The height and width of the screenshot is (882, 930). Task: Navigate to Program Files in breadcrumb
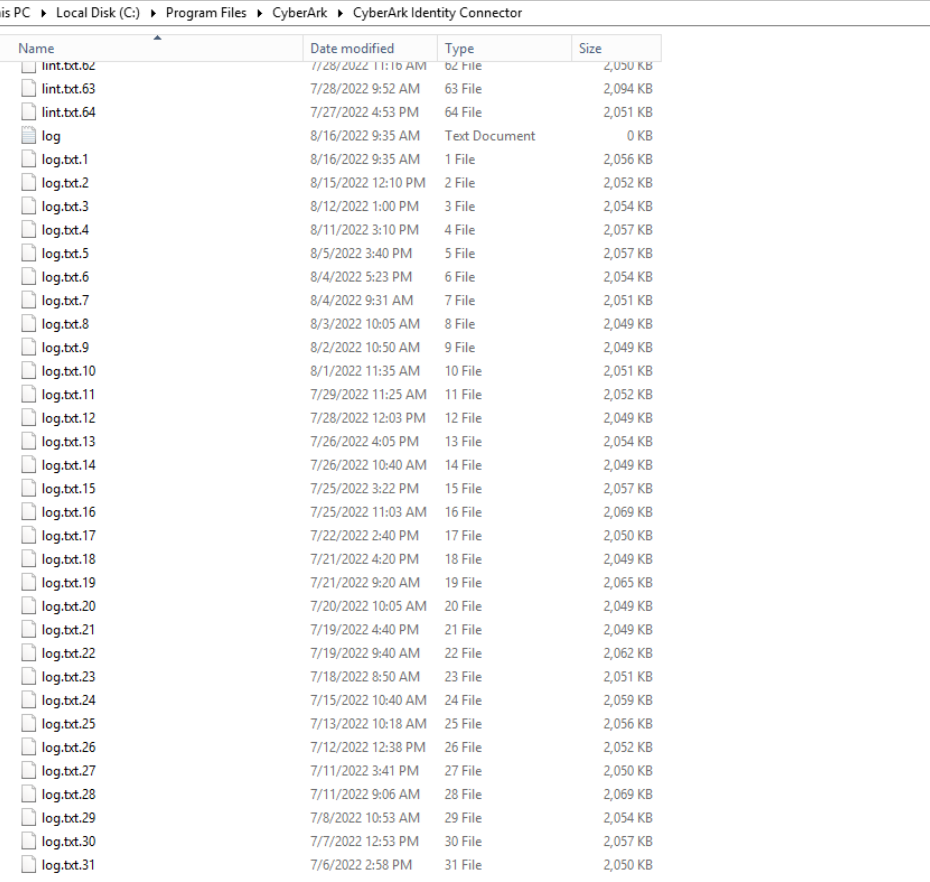(206, 13)
